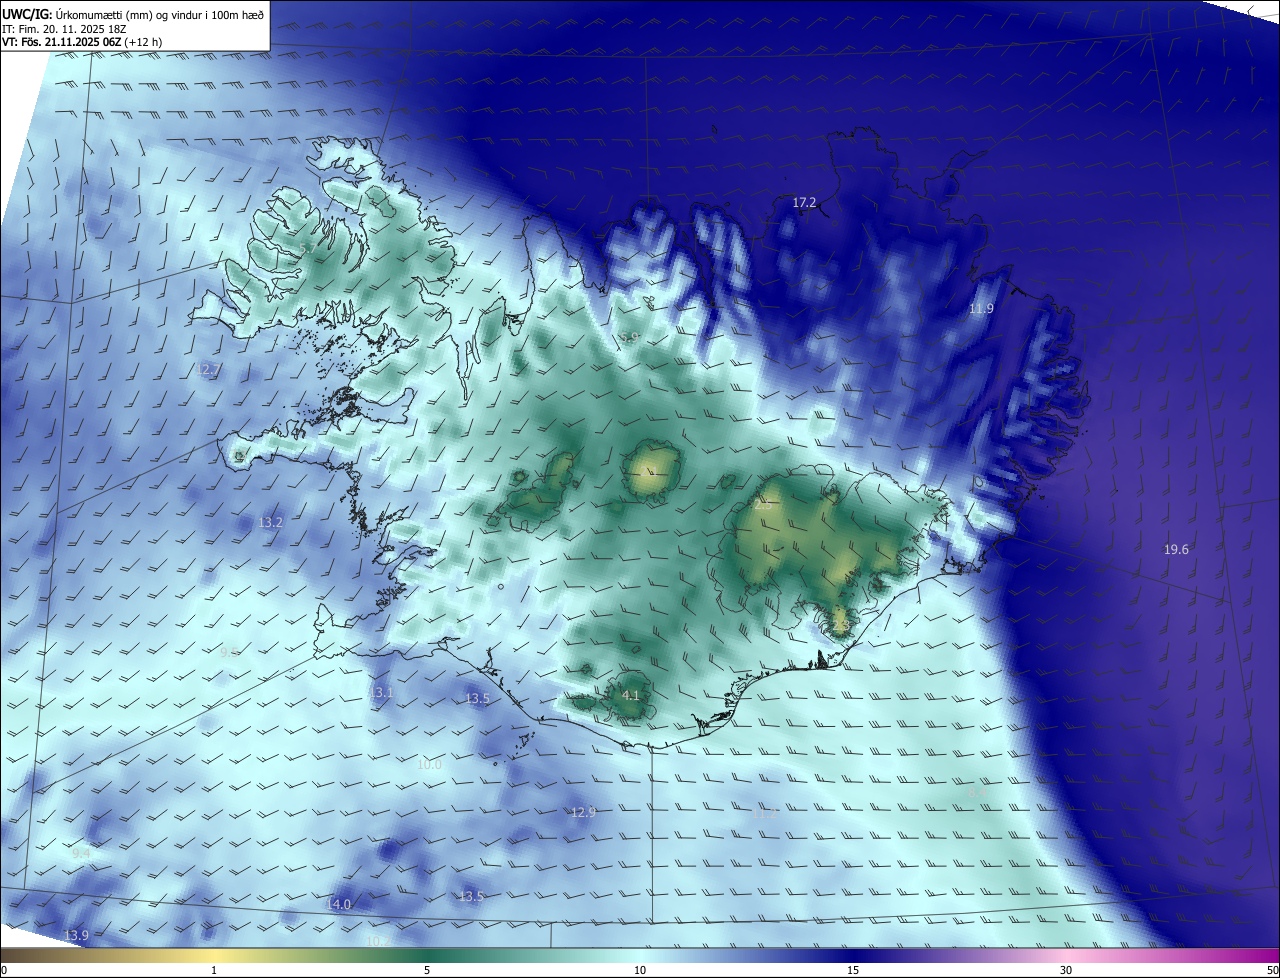Image resolution: width=1280 pixels, height=978 pixels.
Task: Click the 13.2 value on the map
Action: point(271,522)
